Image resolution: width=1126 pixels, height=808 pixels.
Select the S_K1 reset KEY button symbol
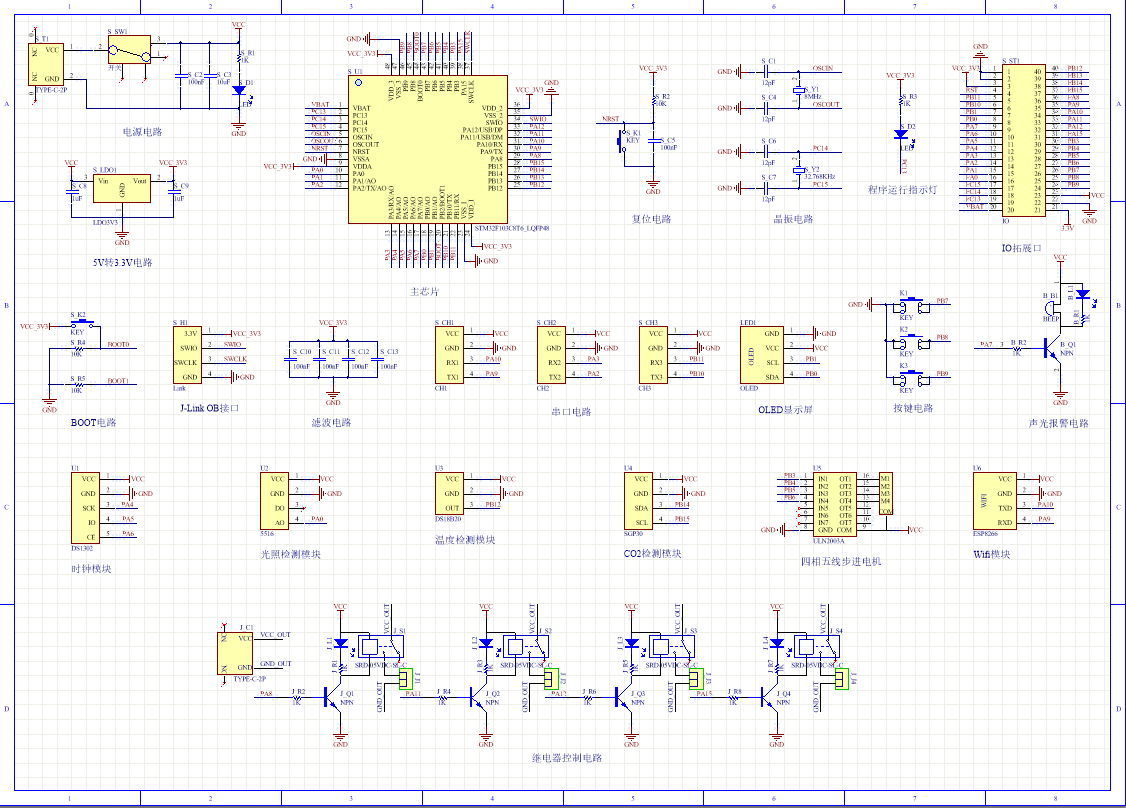(622, 141)
